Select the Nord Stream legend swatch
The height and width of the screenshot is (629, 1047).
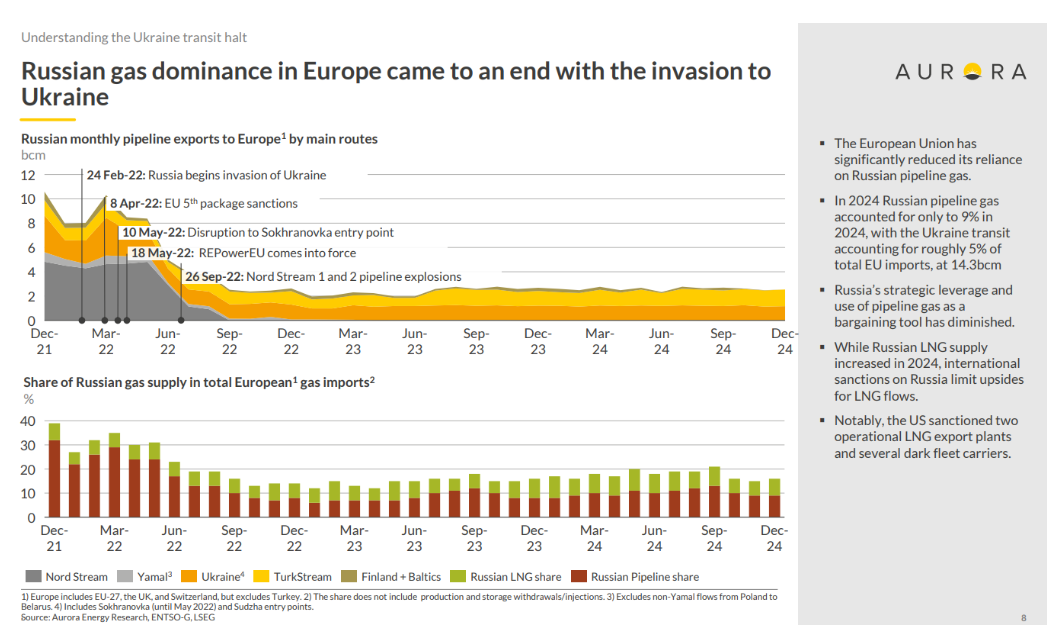click(31, 576)
